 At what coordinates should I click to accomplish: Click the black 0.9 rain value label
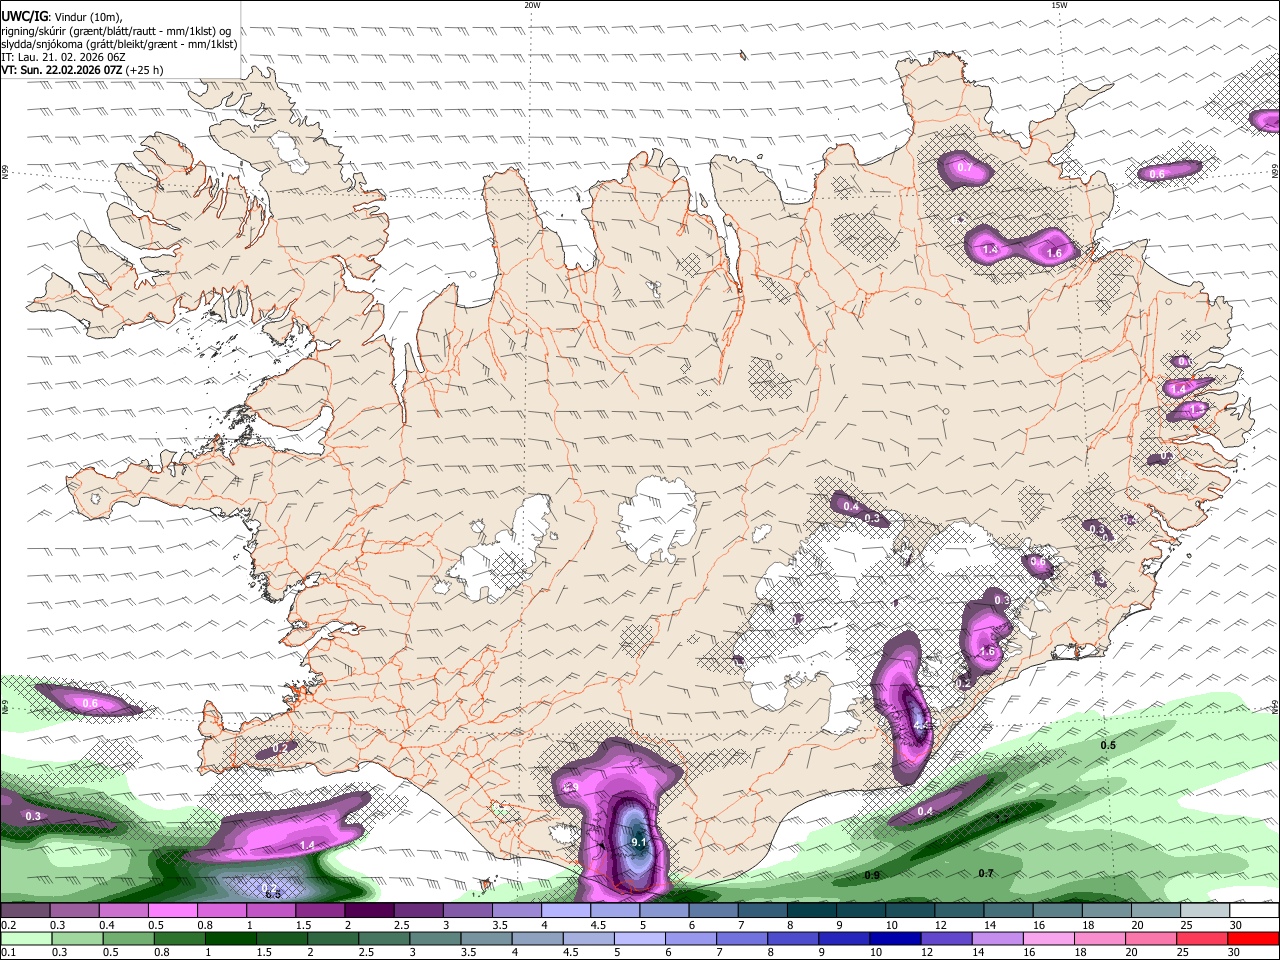[872, 876]
